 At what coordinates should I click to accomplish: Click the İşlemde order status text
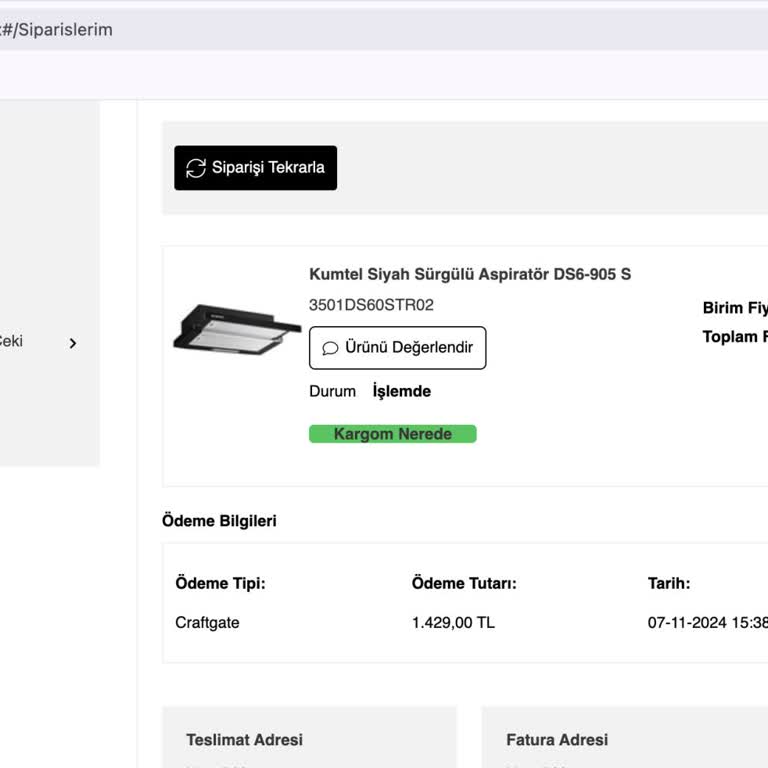401,391
